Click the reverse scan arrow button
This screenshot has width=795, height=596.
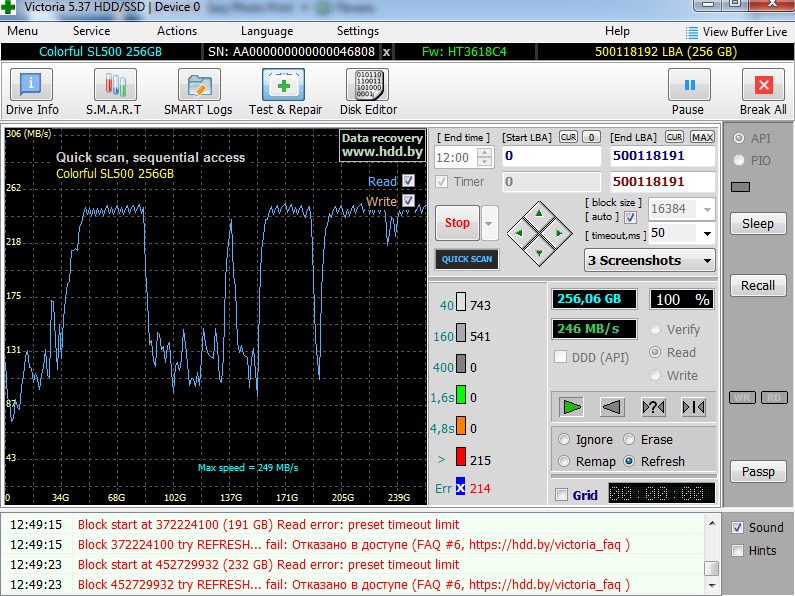click(612, 407)
